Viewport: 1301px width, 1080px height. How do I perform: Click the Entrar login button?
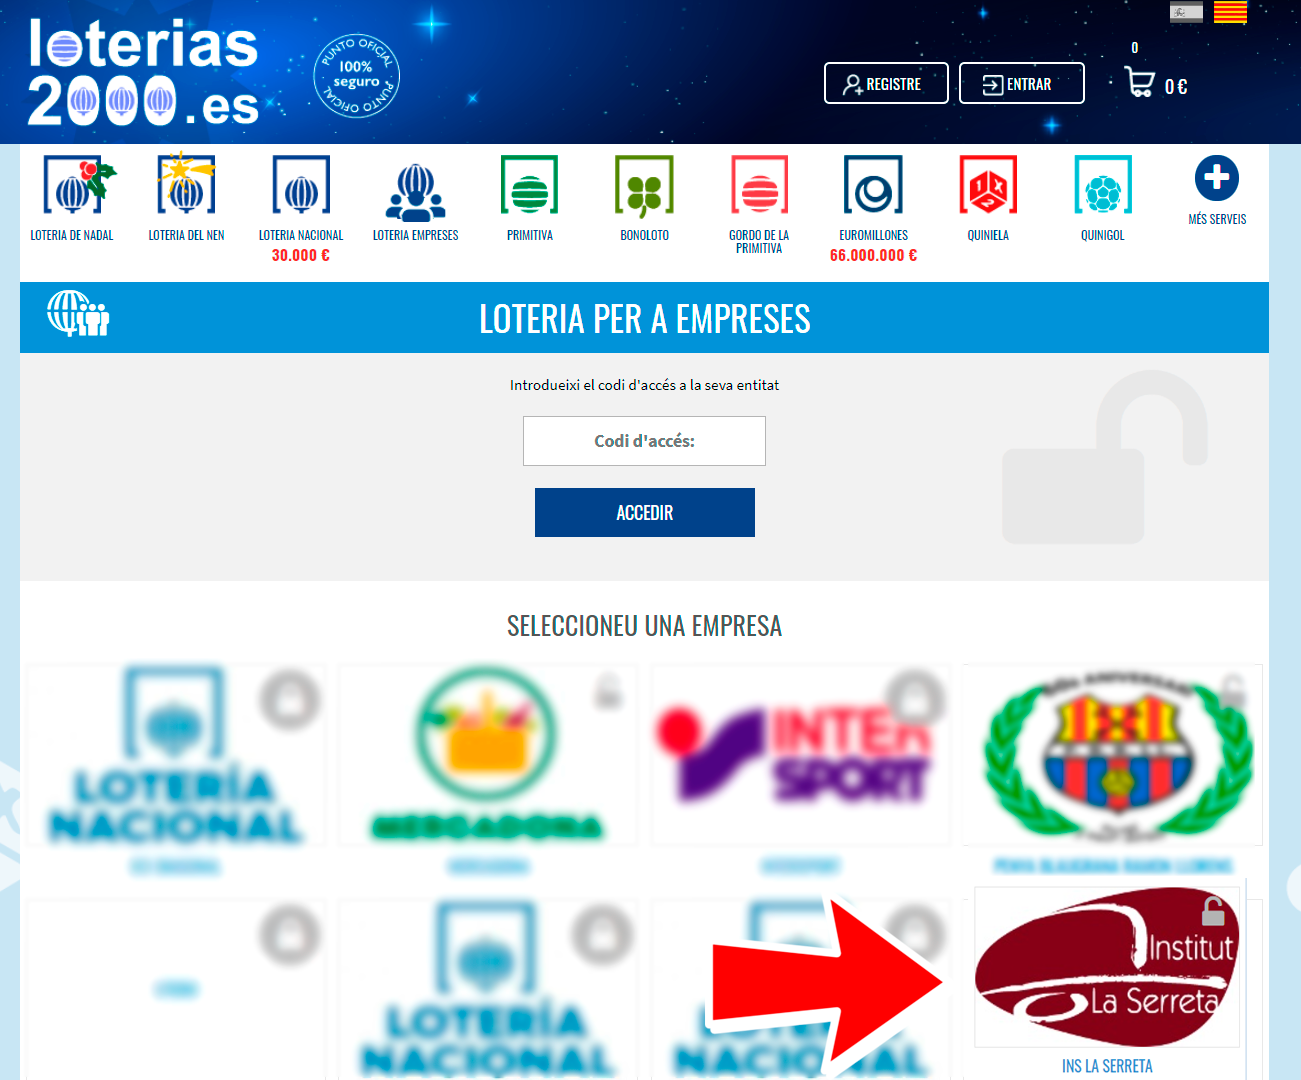[1022, 83]
